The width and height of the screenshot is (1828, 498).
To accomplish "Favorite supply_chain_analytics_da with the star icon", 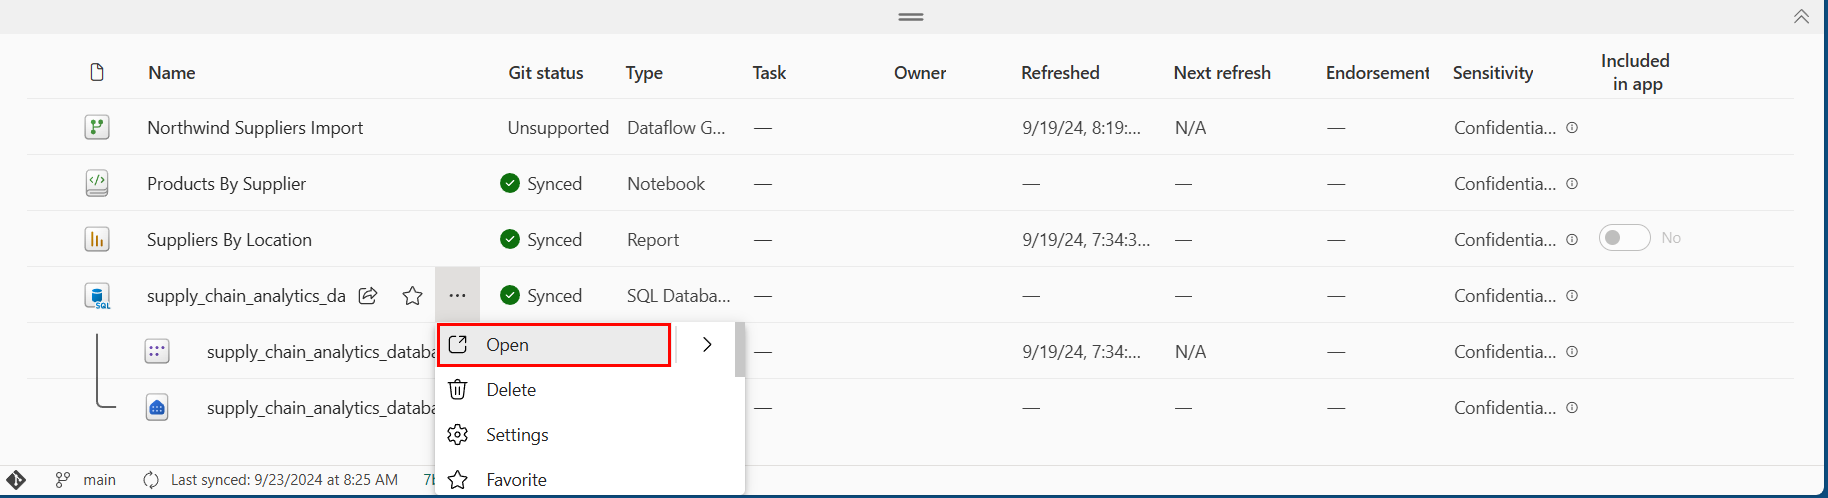I will (x=412, y=295).
